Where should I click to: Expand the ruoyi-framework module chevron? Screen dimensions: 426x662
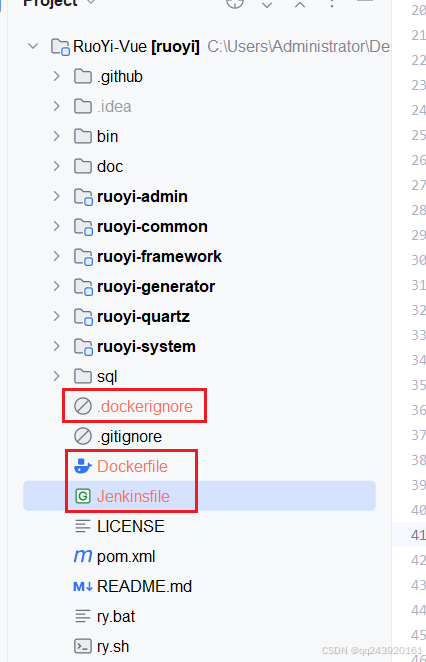click(57, 256)
